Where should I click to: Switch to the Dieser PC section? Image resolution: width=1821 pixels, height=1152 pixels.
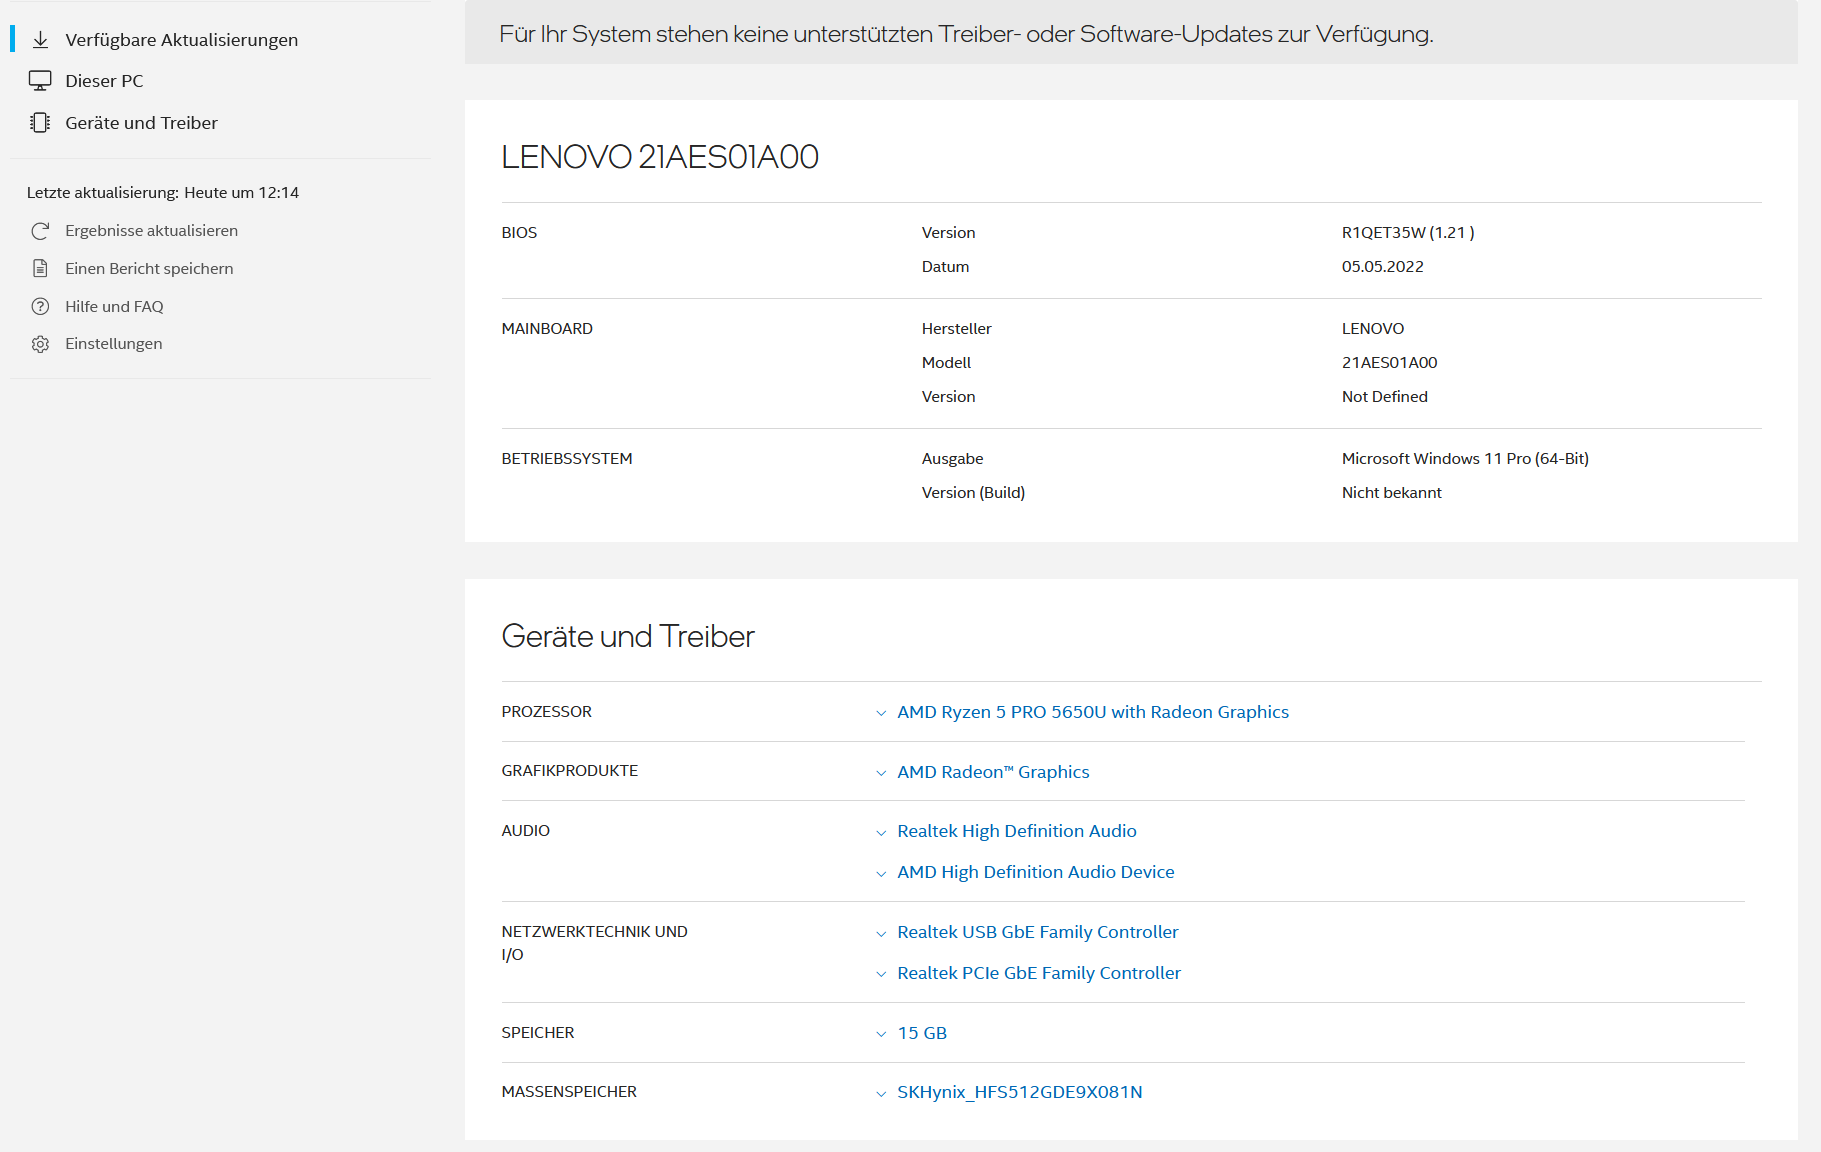(104, 81)
